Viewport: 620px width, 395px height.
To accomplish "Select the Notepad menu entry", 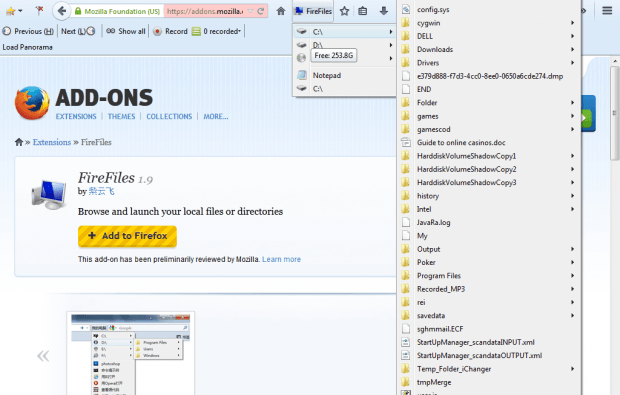I will coord(345,75).
